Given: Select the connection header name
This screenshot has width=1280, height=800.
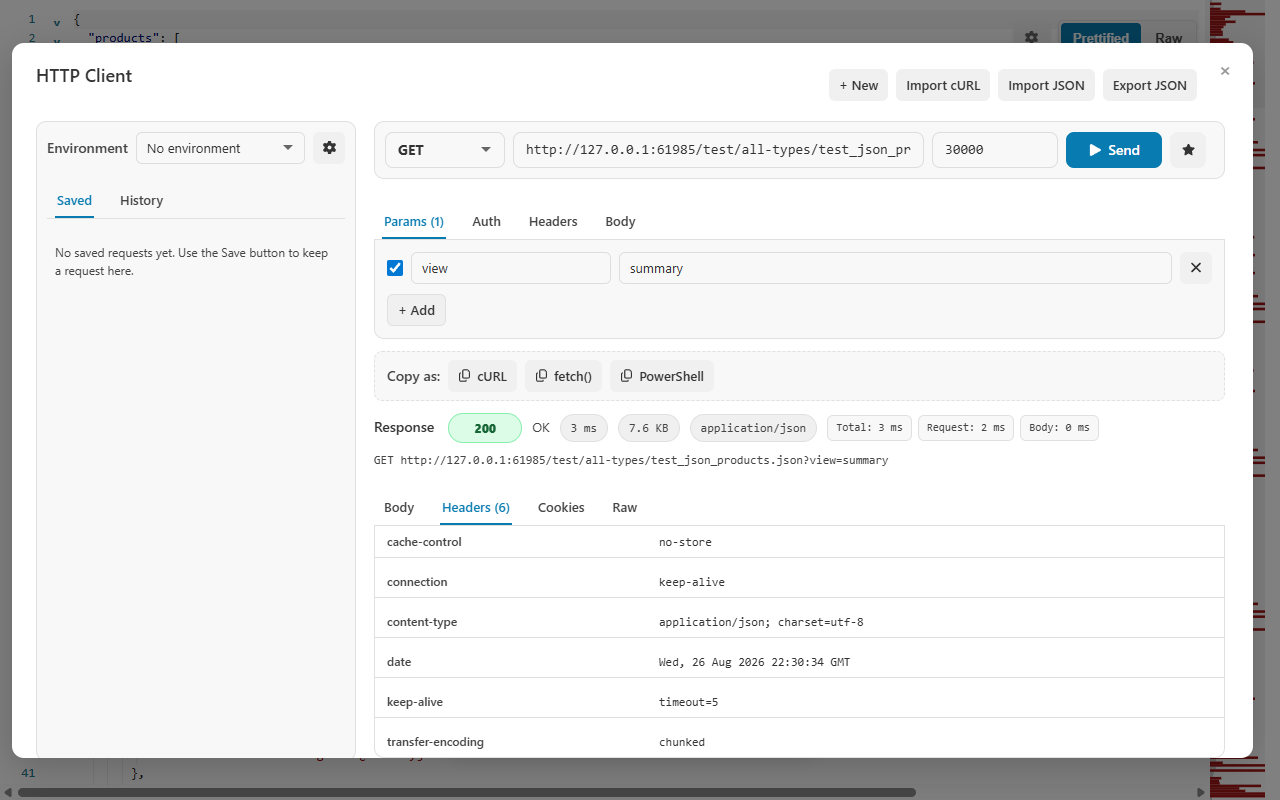Looking at the screenshot, I should (417, 582).
